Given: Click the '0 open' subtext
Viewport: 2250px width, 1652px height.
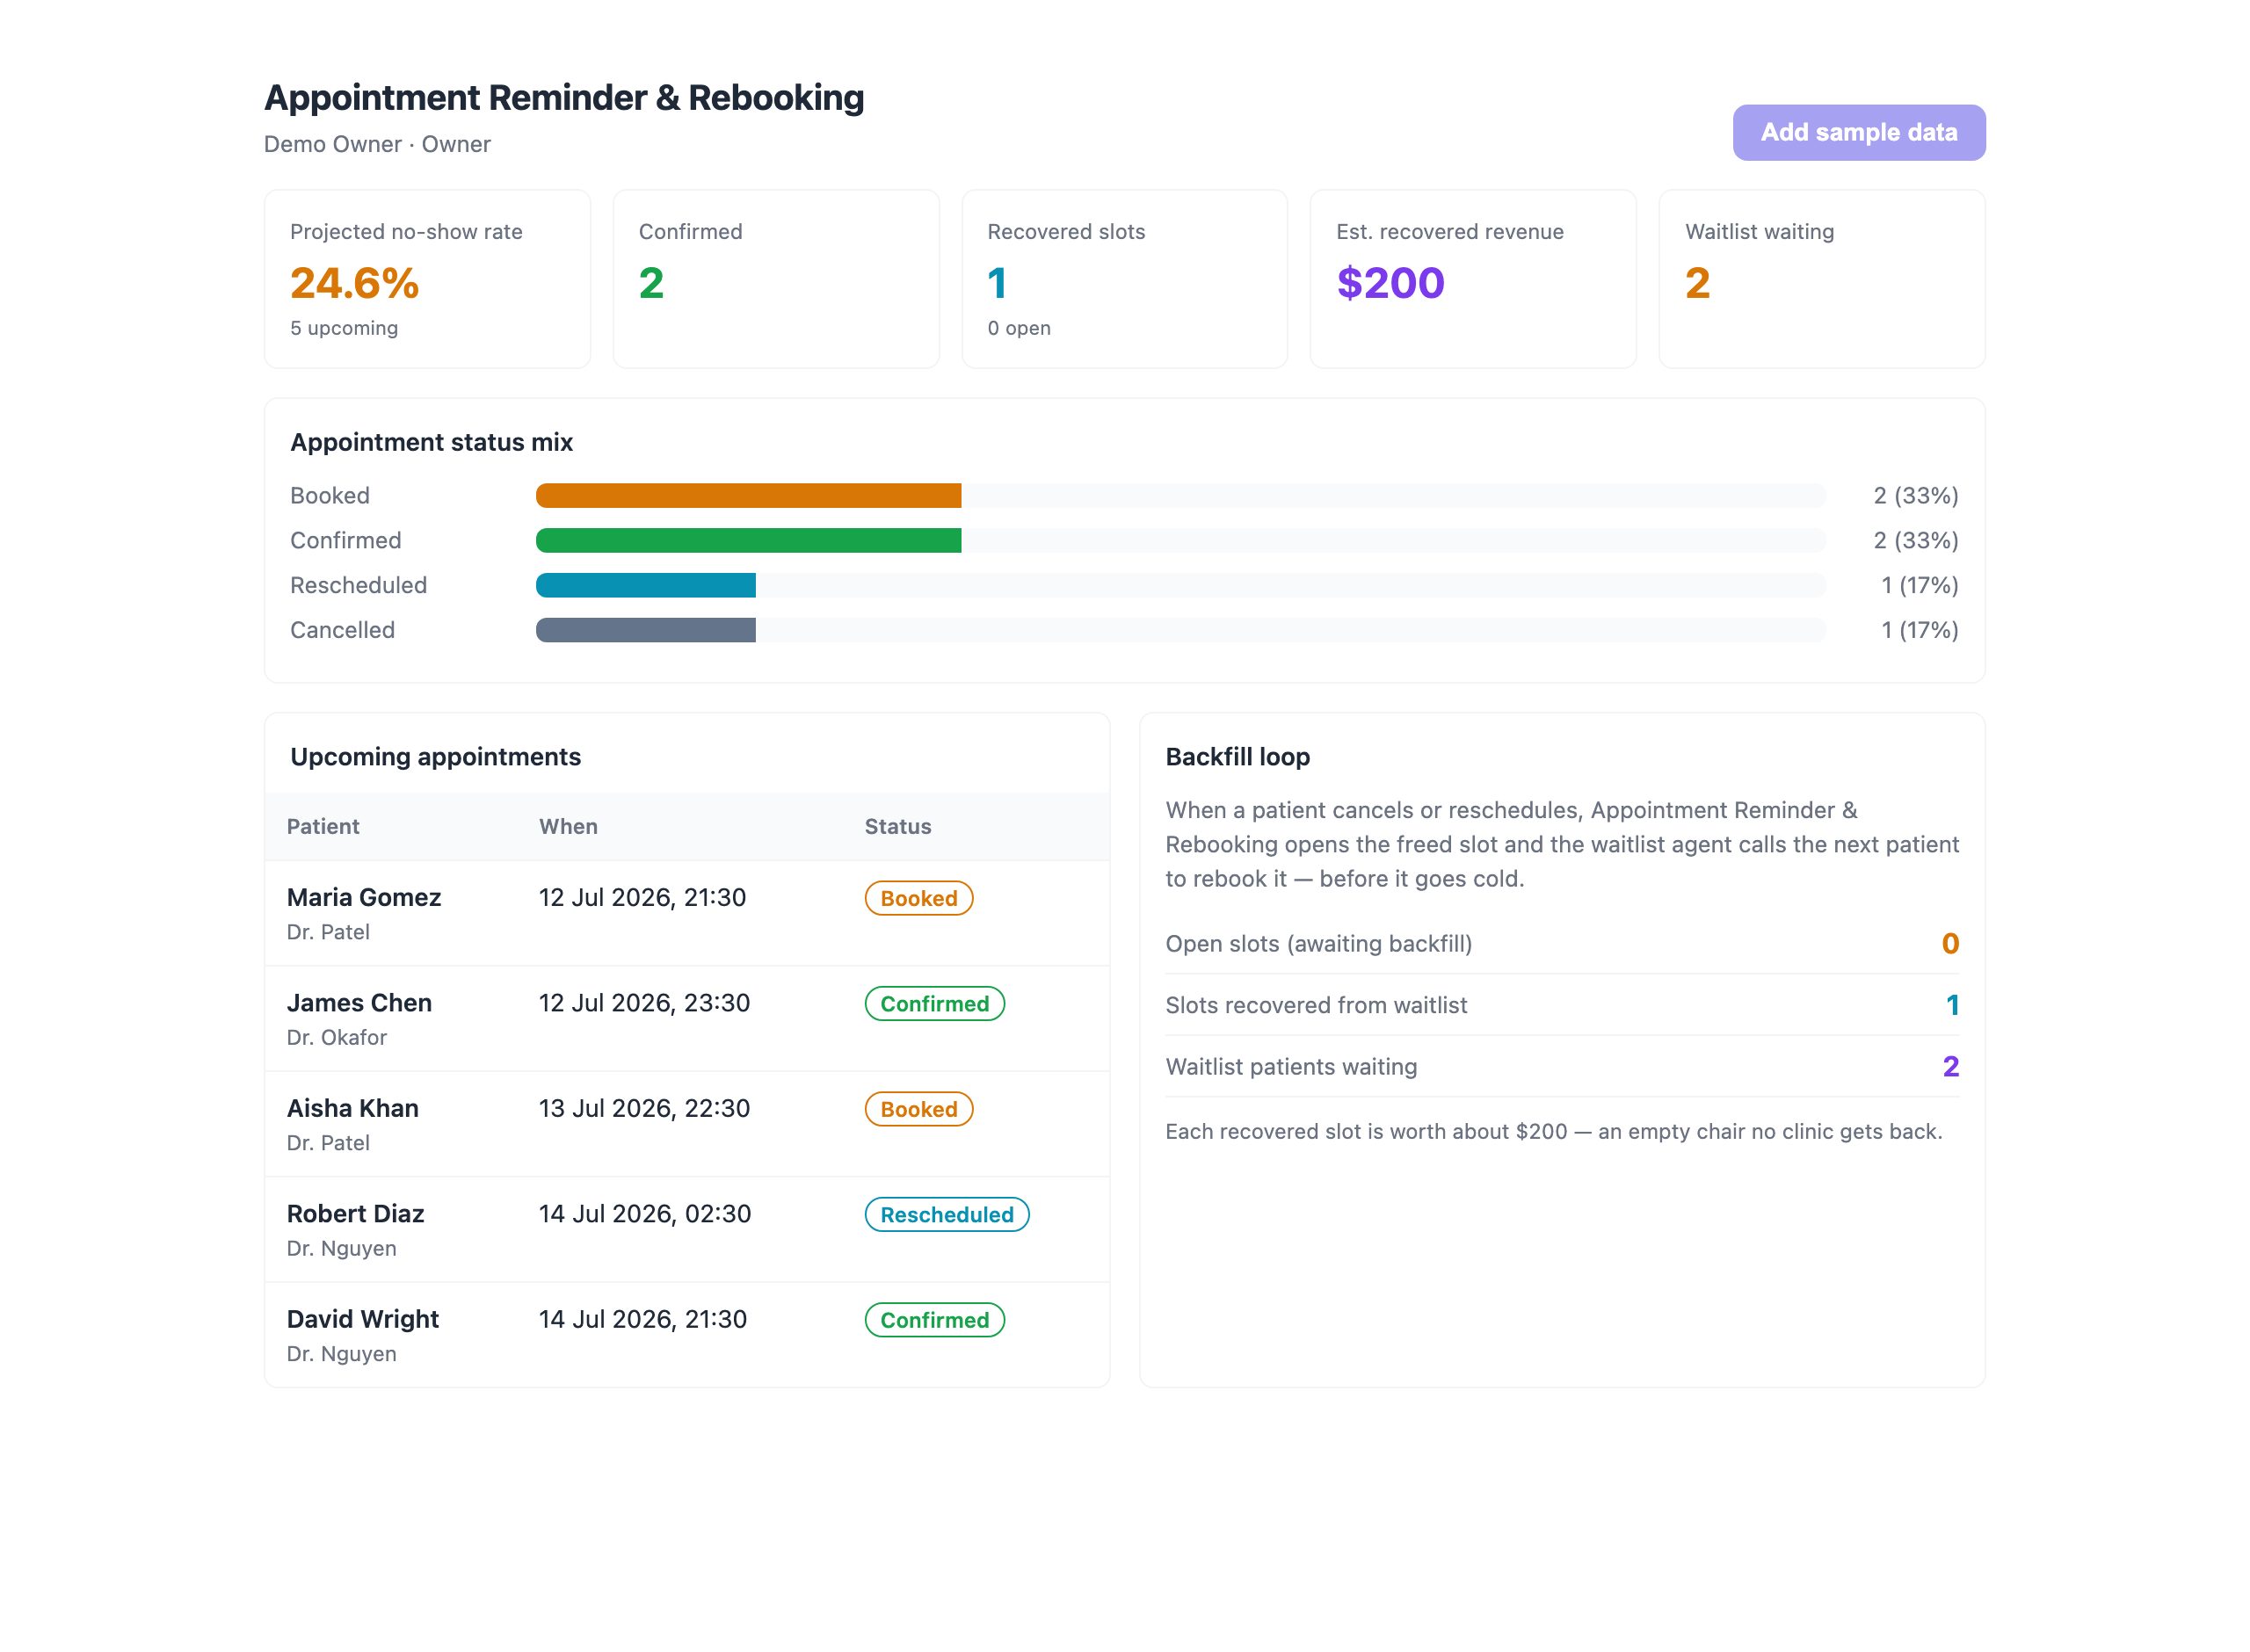Looking at the screenshot, I should (x=1019, y=328).
